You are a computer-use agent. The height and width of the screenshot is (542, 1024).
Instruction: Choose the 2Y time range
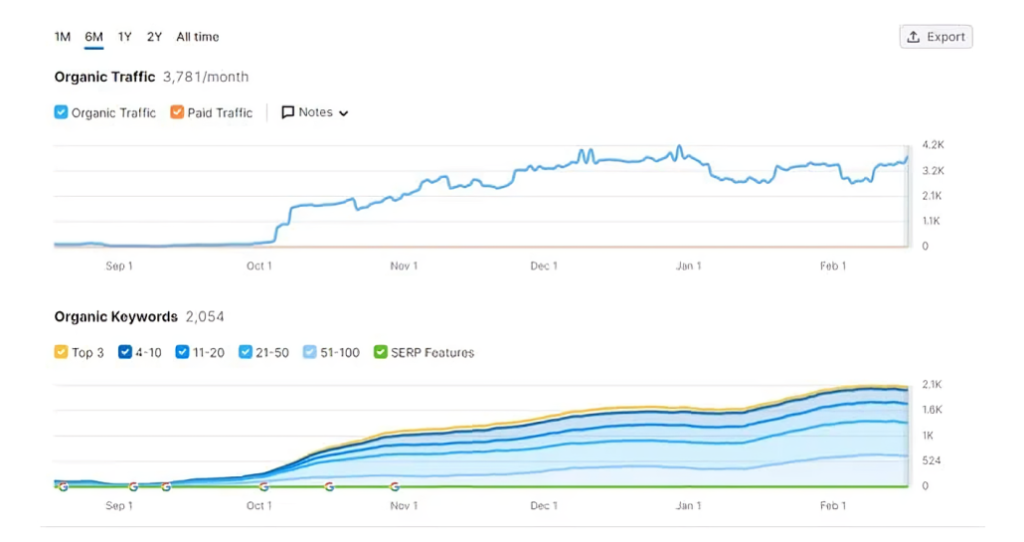pos(154,37)
